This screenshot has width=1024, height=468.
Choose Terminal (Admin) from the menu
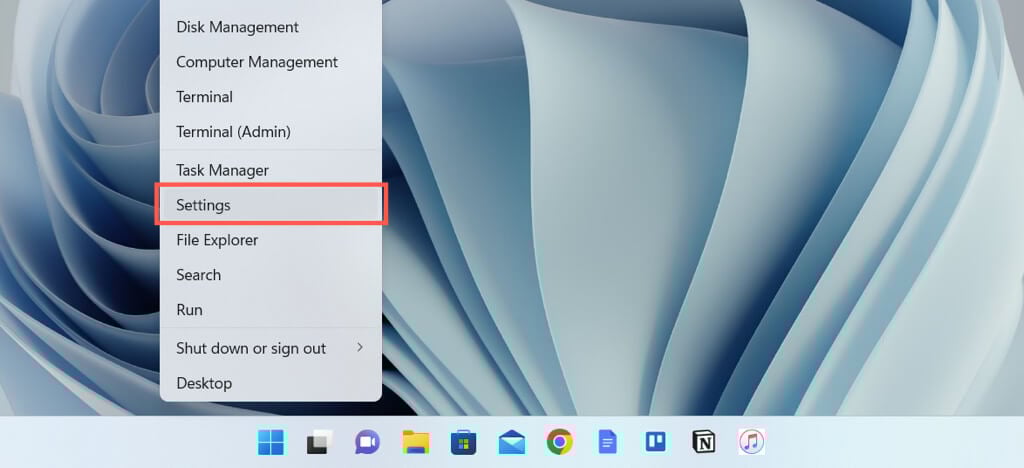click(x=233, y=132)
